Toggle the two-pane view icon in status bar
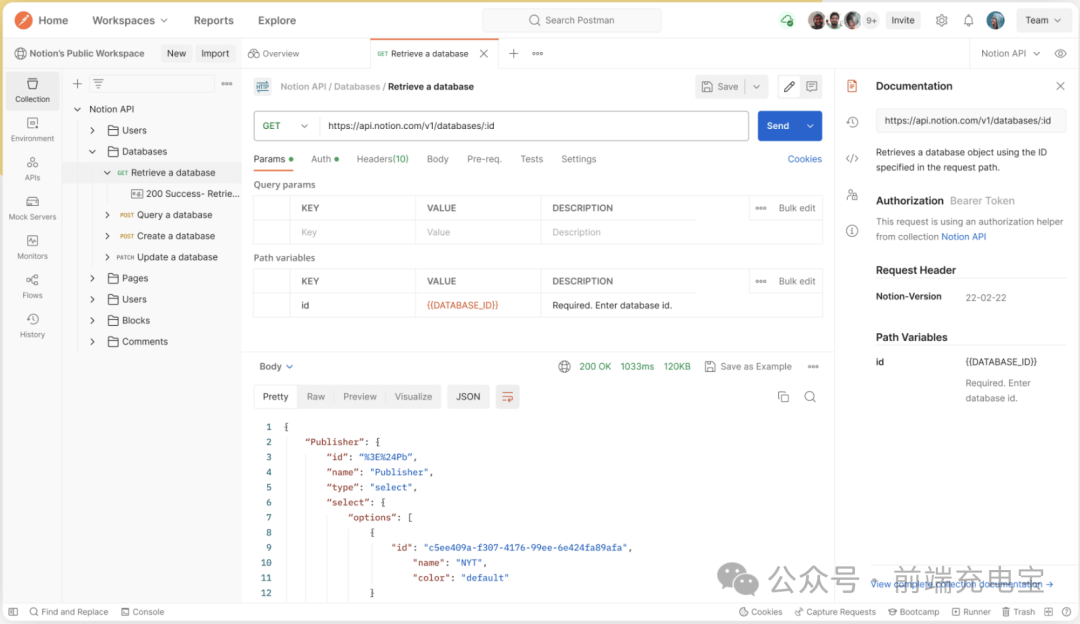Screen dimensions: 1080x624 [1048, 612]
